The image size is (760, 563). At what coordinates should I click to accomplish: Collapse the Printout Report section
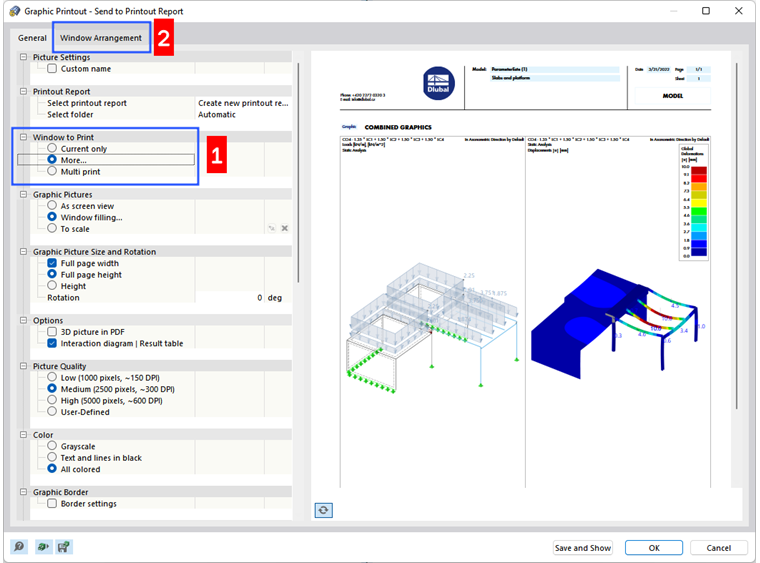(23, 91)
